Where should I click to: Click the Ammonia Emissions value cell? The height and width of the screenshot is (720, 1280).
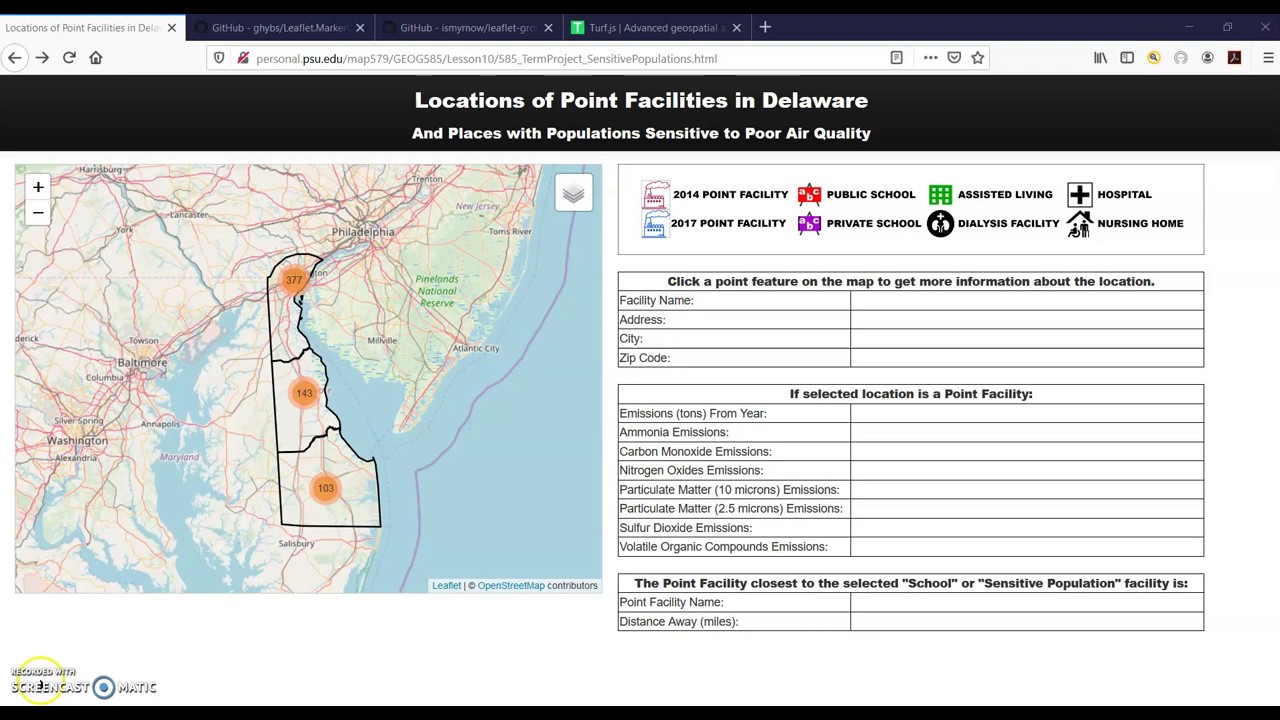click(1027, 432)
